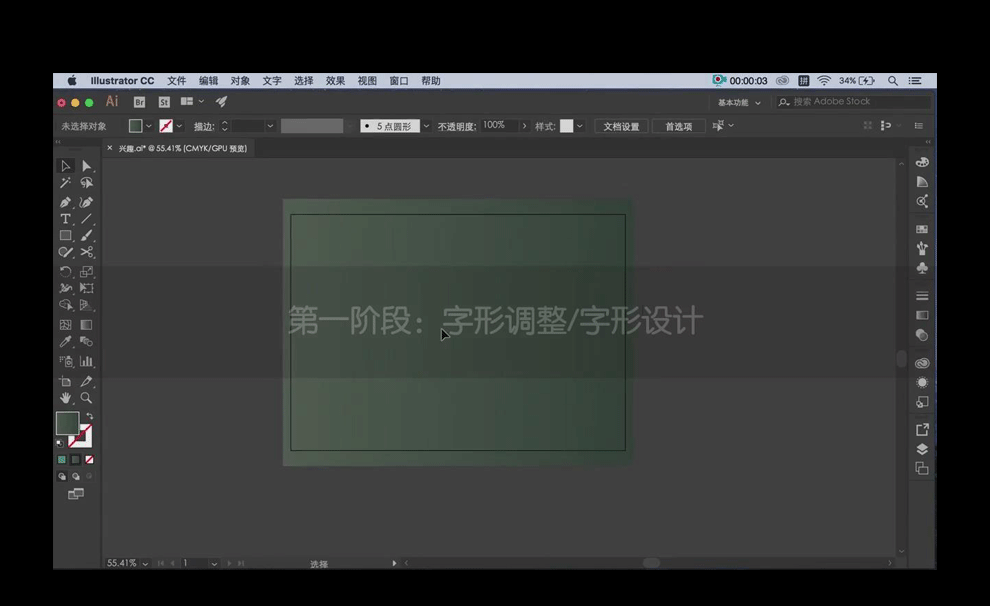Set fill mode to solid Color

tap(62, 460)
